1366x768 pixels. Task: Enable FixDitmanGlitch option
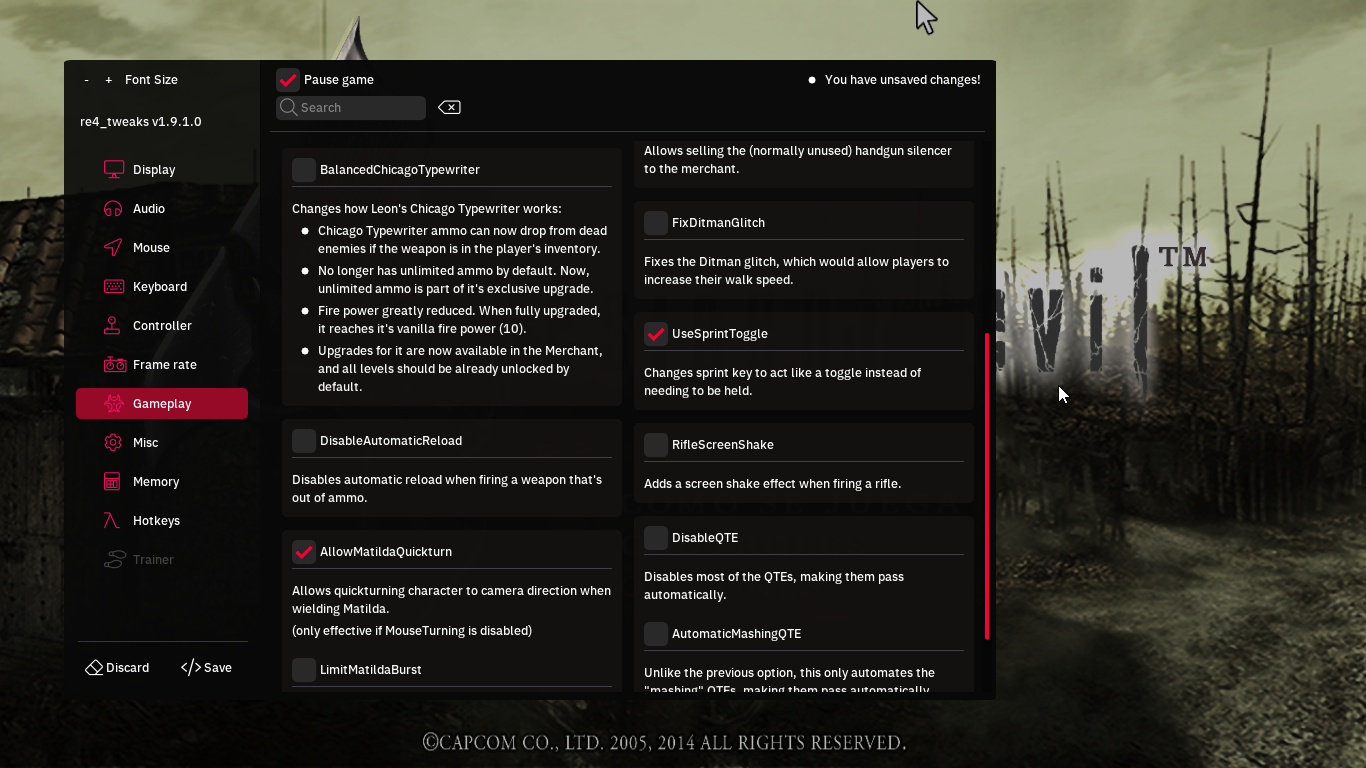[656, 223]
